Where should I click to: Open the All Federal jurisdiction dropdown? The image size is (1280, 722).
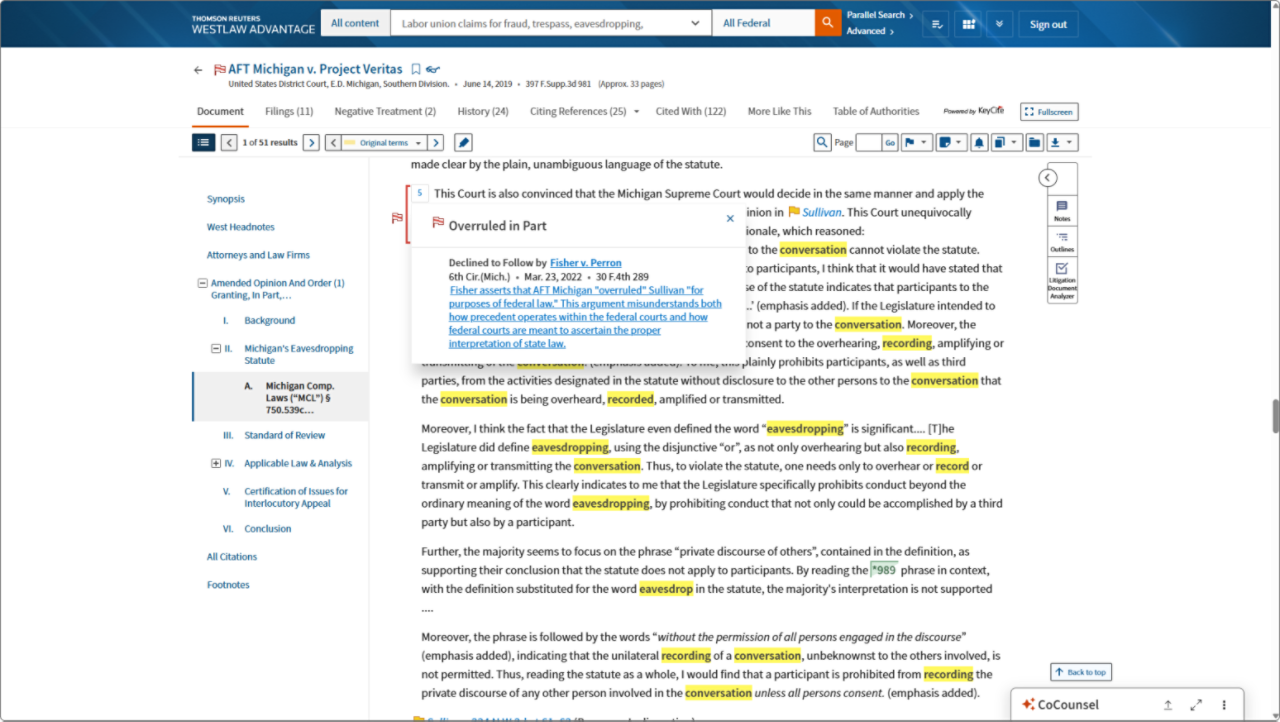pyautogui.click(x=762, y=24)
